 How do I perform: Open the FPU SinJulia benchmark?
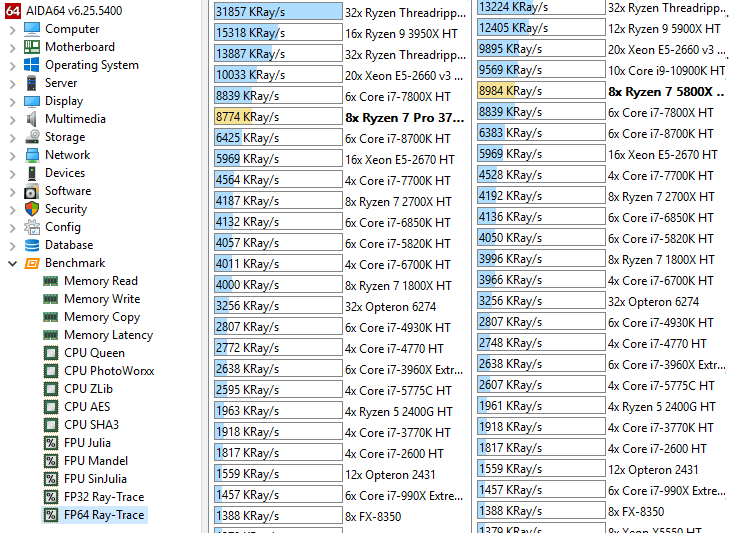(95, 479)
